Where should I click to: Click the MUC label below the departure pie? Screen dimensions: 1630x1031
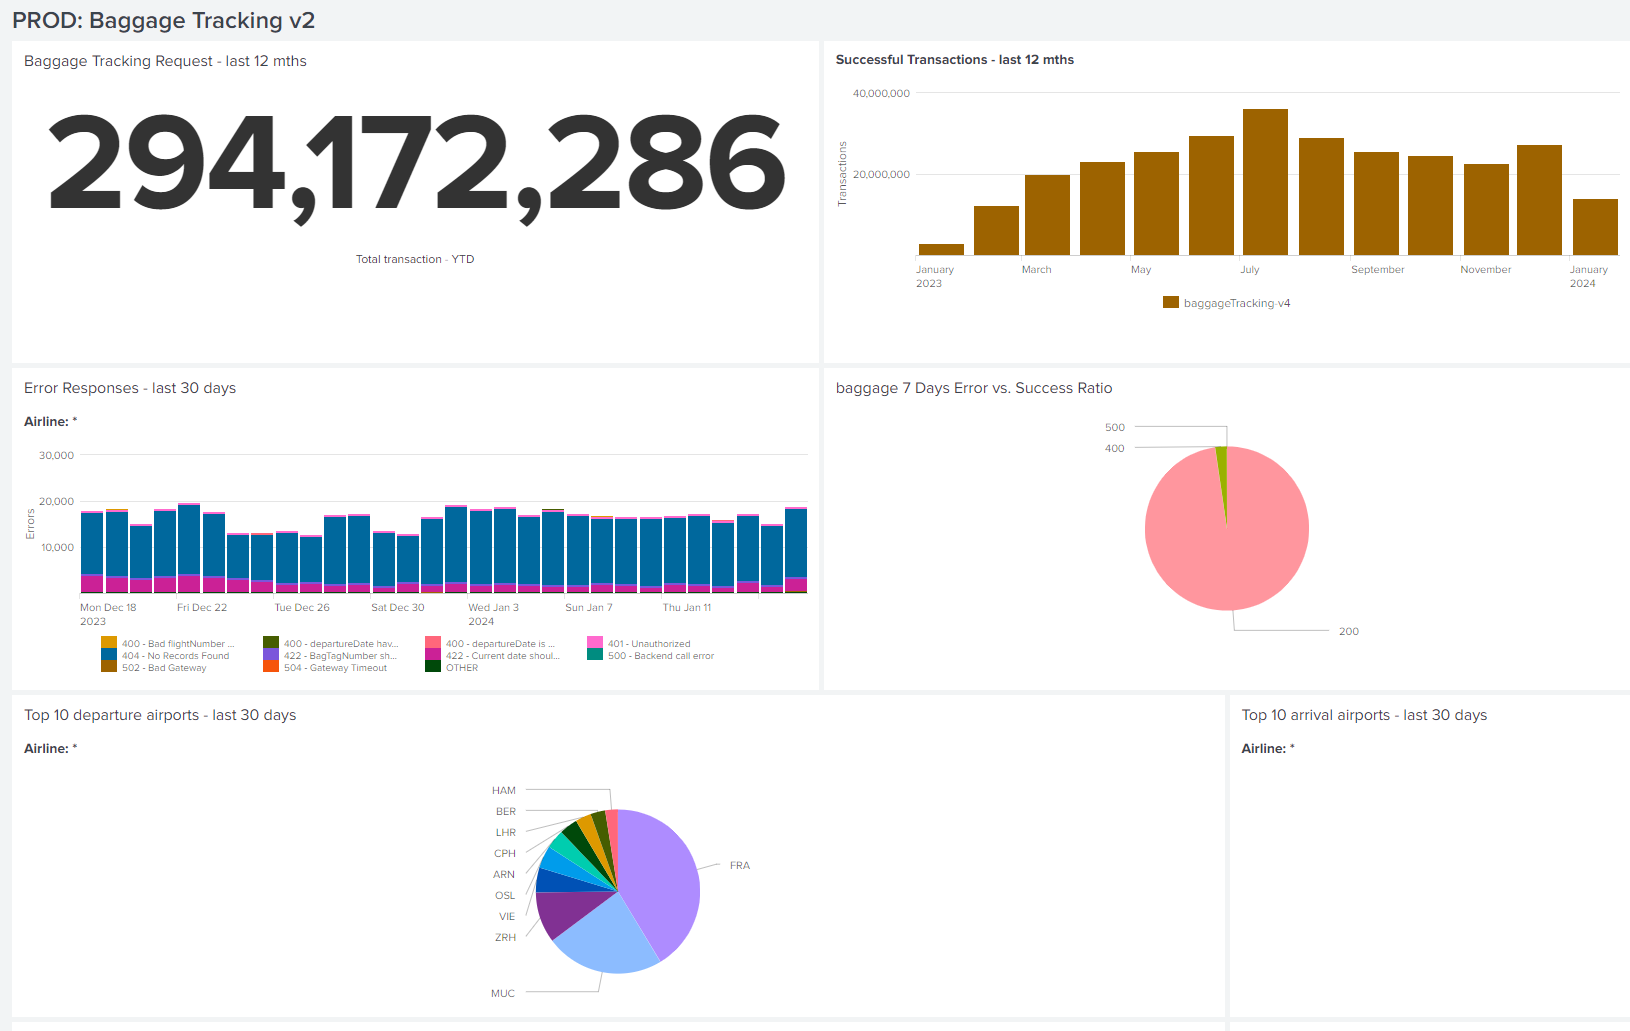click(x=503, y=993)
